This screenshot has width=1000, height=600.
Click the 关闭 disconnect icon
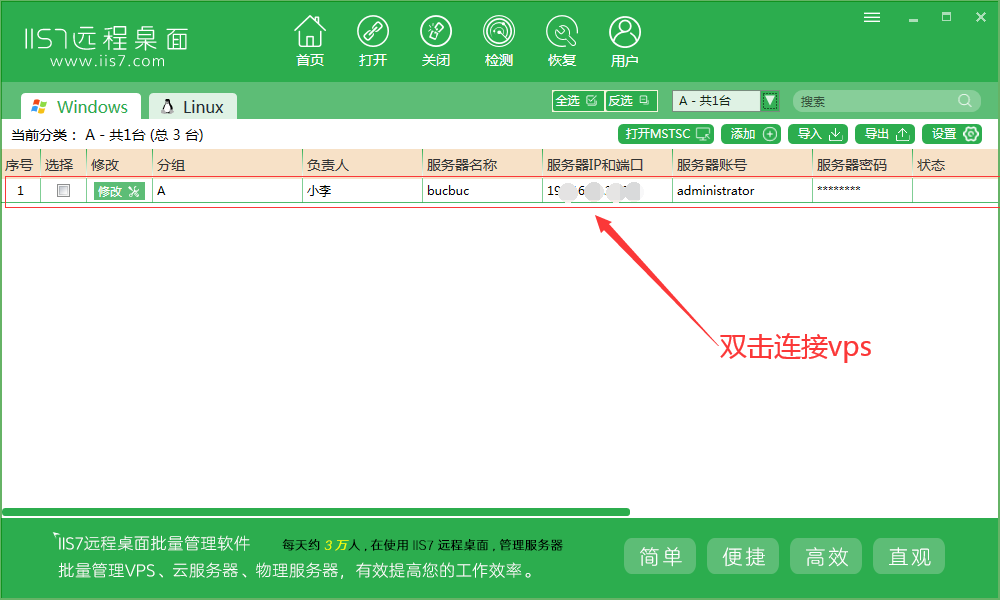[436, 41]
